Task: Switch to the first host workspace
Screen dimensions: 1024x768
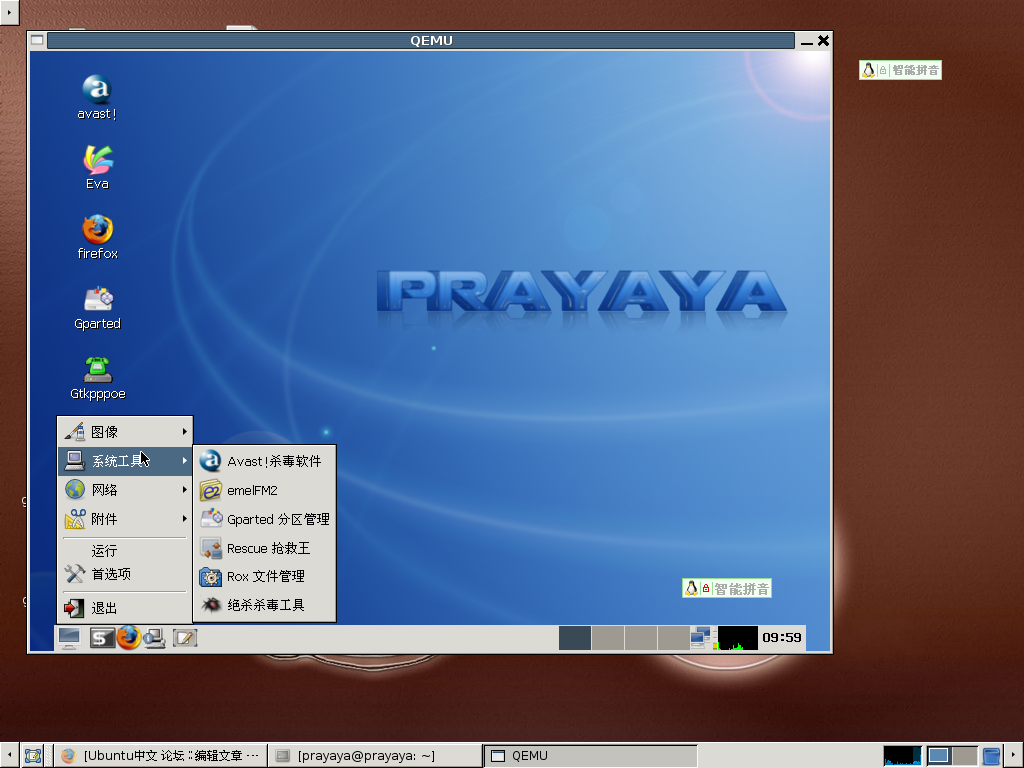Action: pyautogui.click(x=940, y=756)
